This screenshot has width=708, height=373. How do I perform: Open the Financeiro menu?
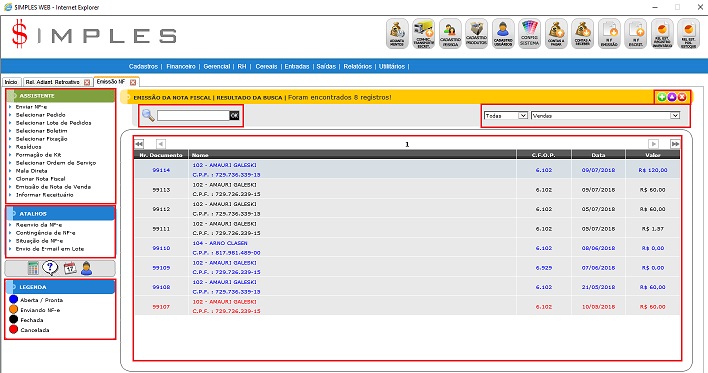[x=181, y=66]
